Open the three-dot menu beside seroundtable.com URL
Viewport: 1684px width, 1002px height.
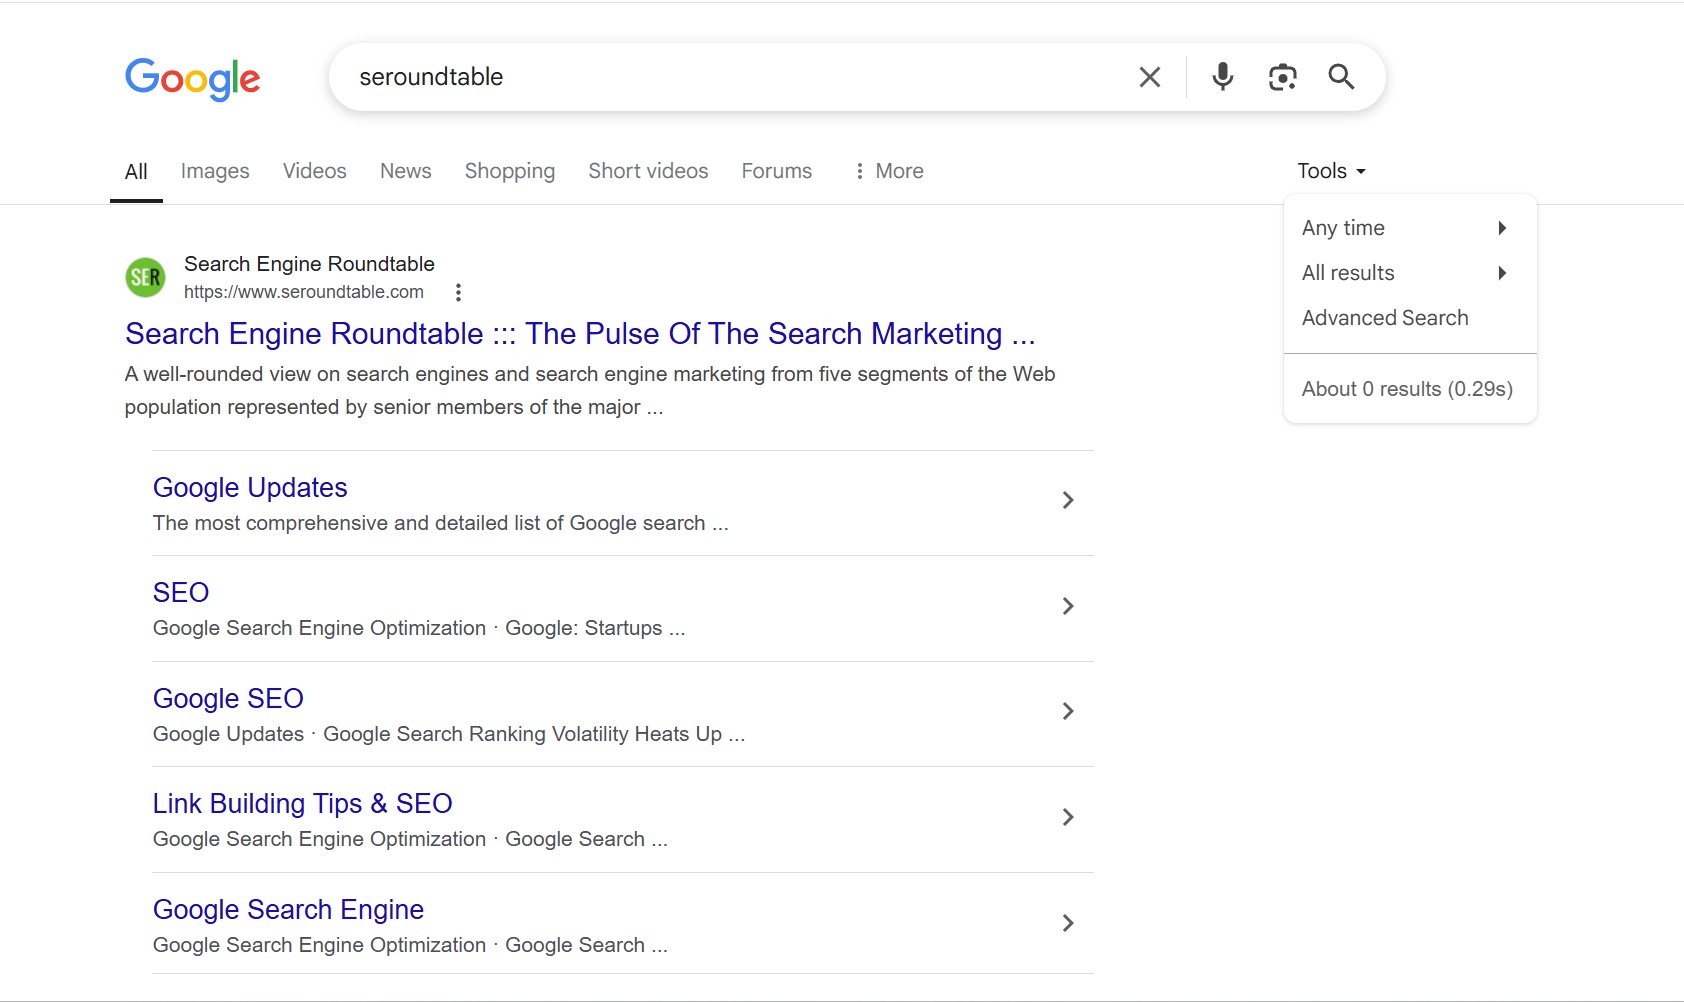458,292
